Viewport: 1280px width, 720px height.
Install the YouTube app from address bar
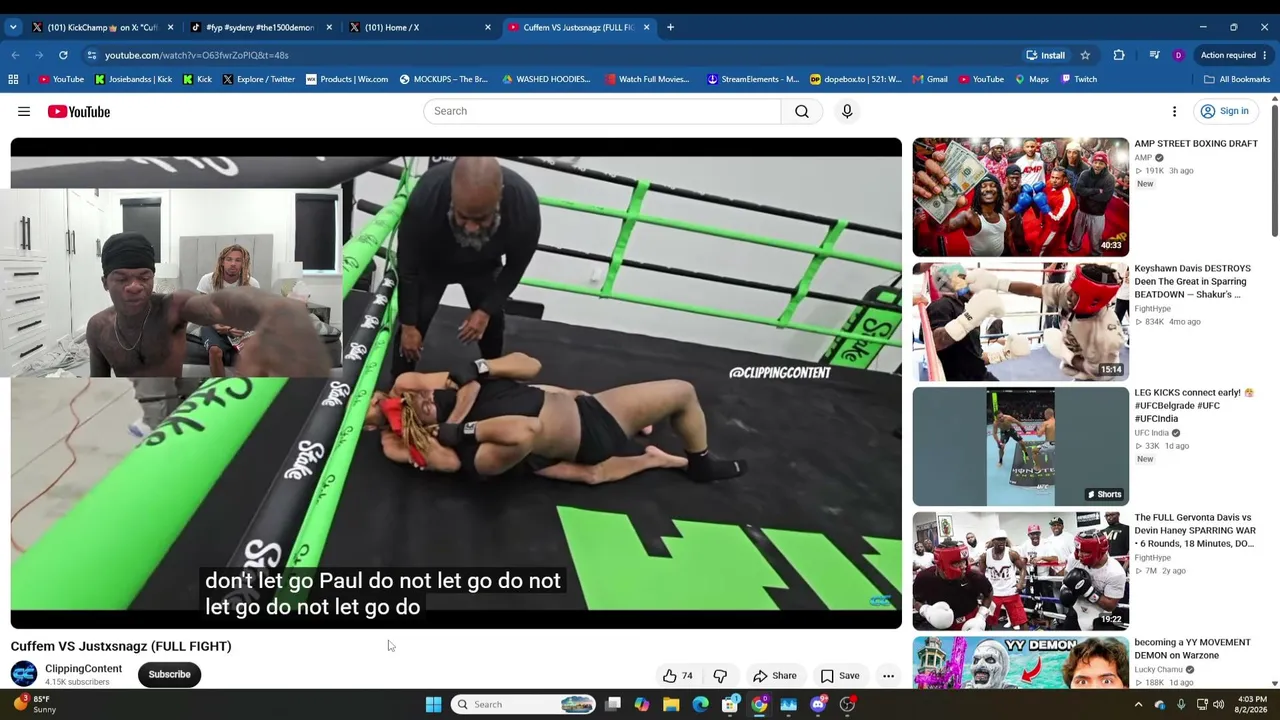pyautogui.click(x=1046, y=55)
